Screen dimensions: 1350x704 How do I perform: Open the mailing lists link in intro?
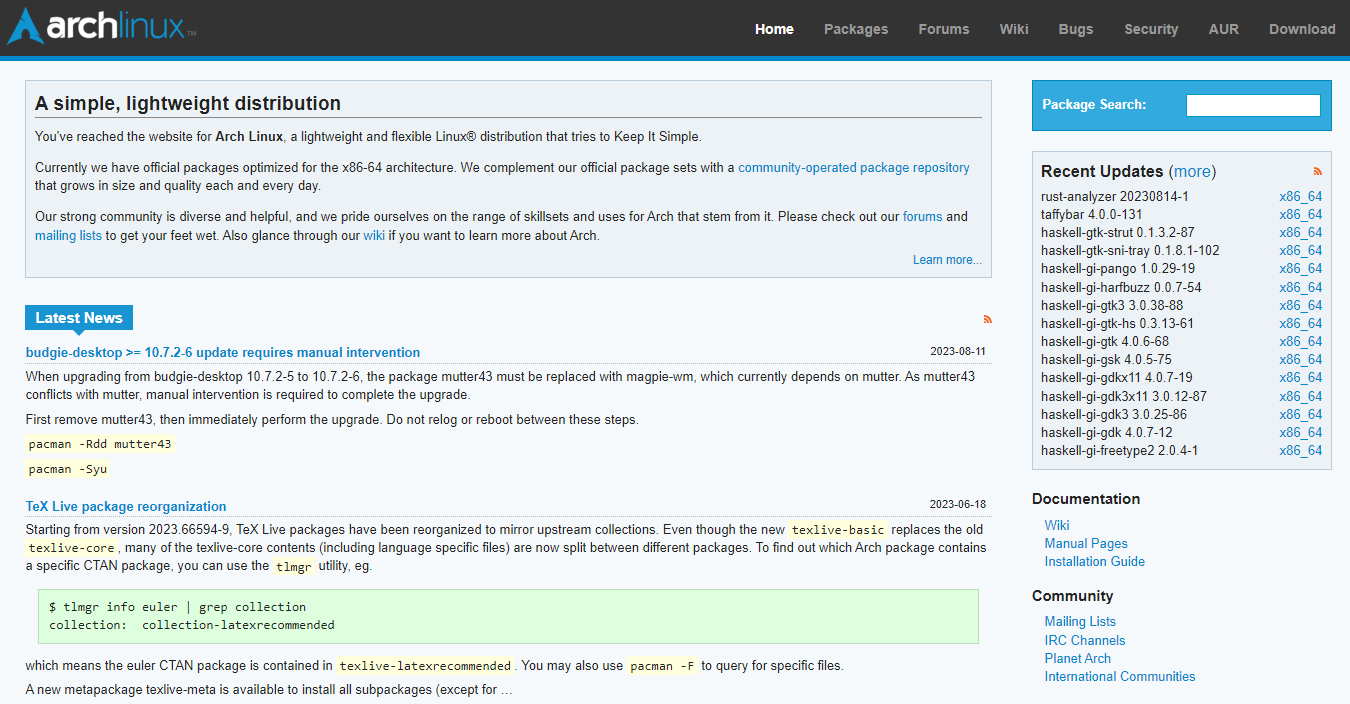[68, 236]
